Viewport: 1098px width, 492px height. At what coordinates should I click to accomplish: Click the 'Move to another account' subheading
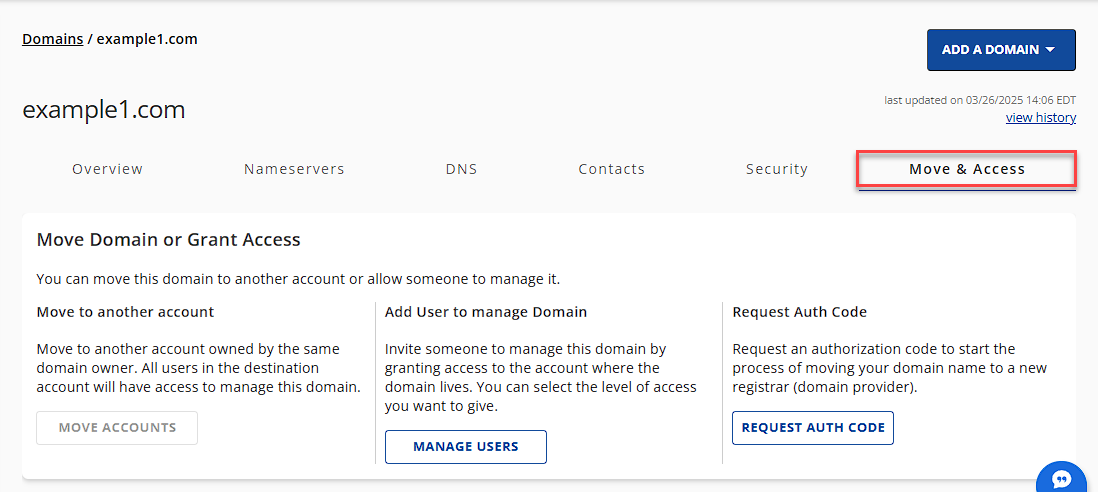pos(125,312)
